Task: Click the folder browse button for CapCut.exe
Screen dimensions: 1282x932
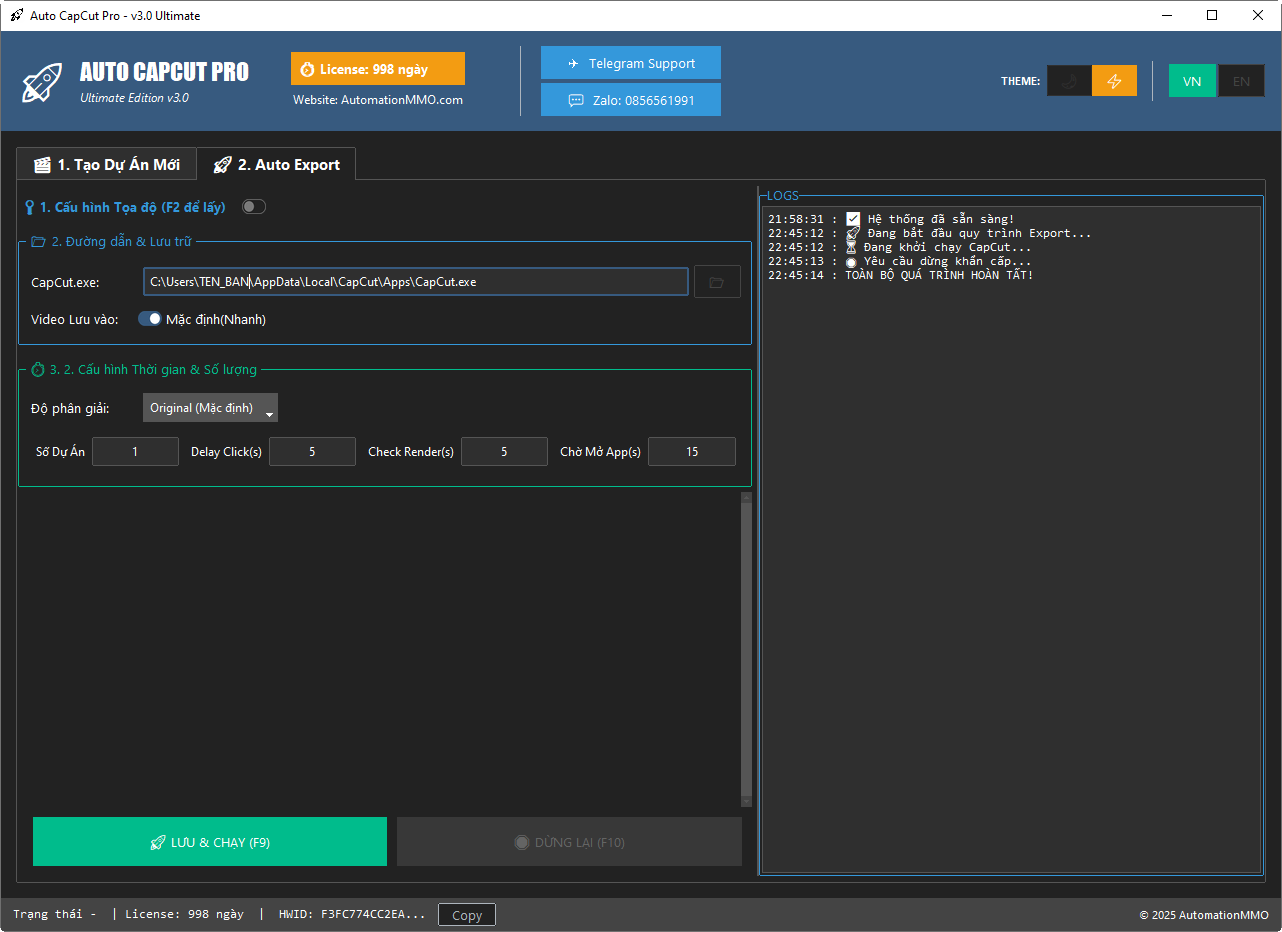Action: tap(716, 282)
